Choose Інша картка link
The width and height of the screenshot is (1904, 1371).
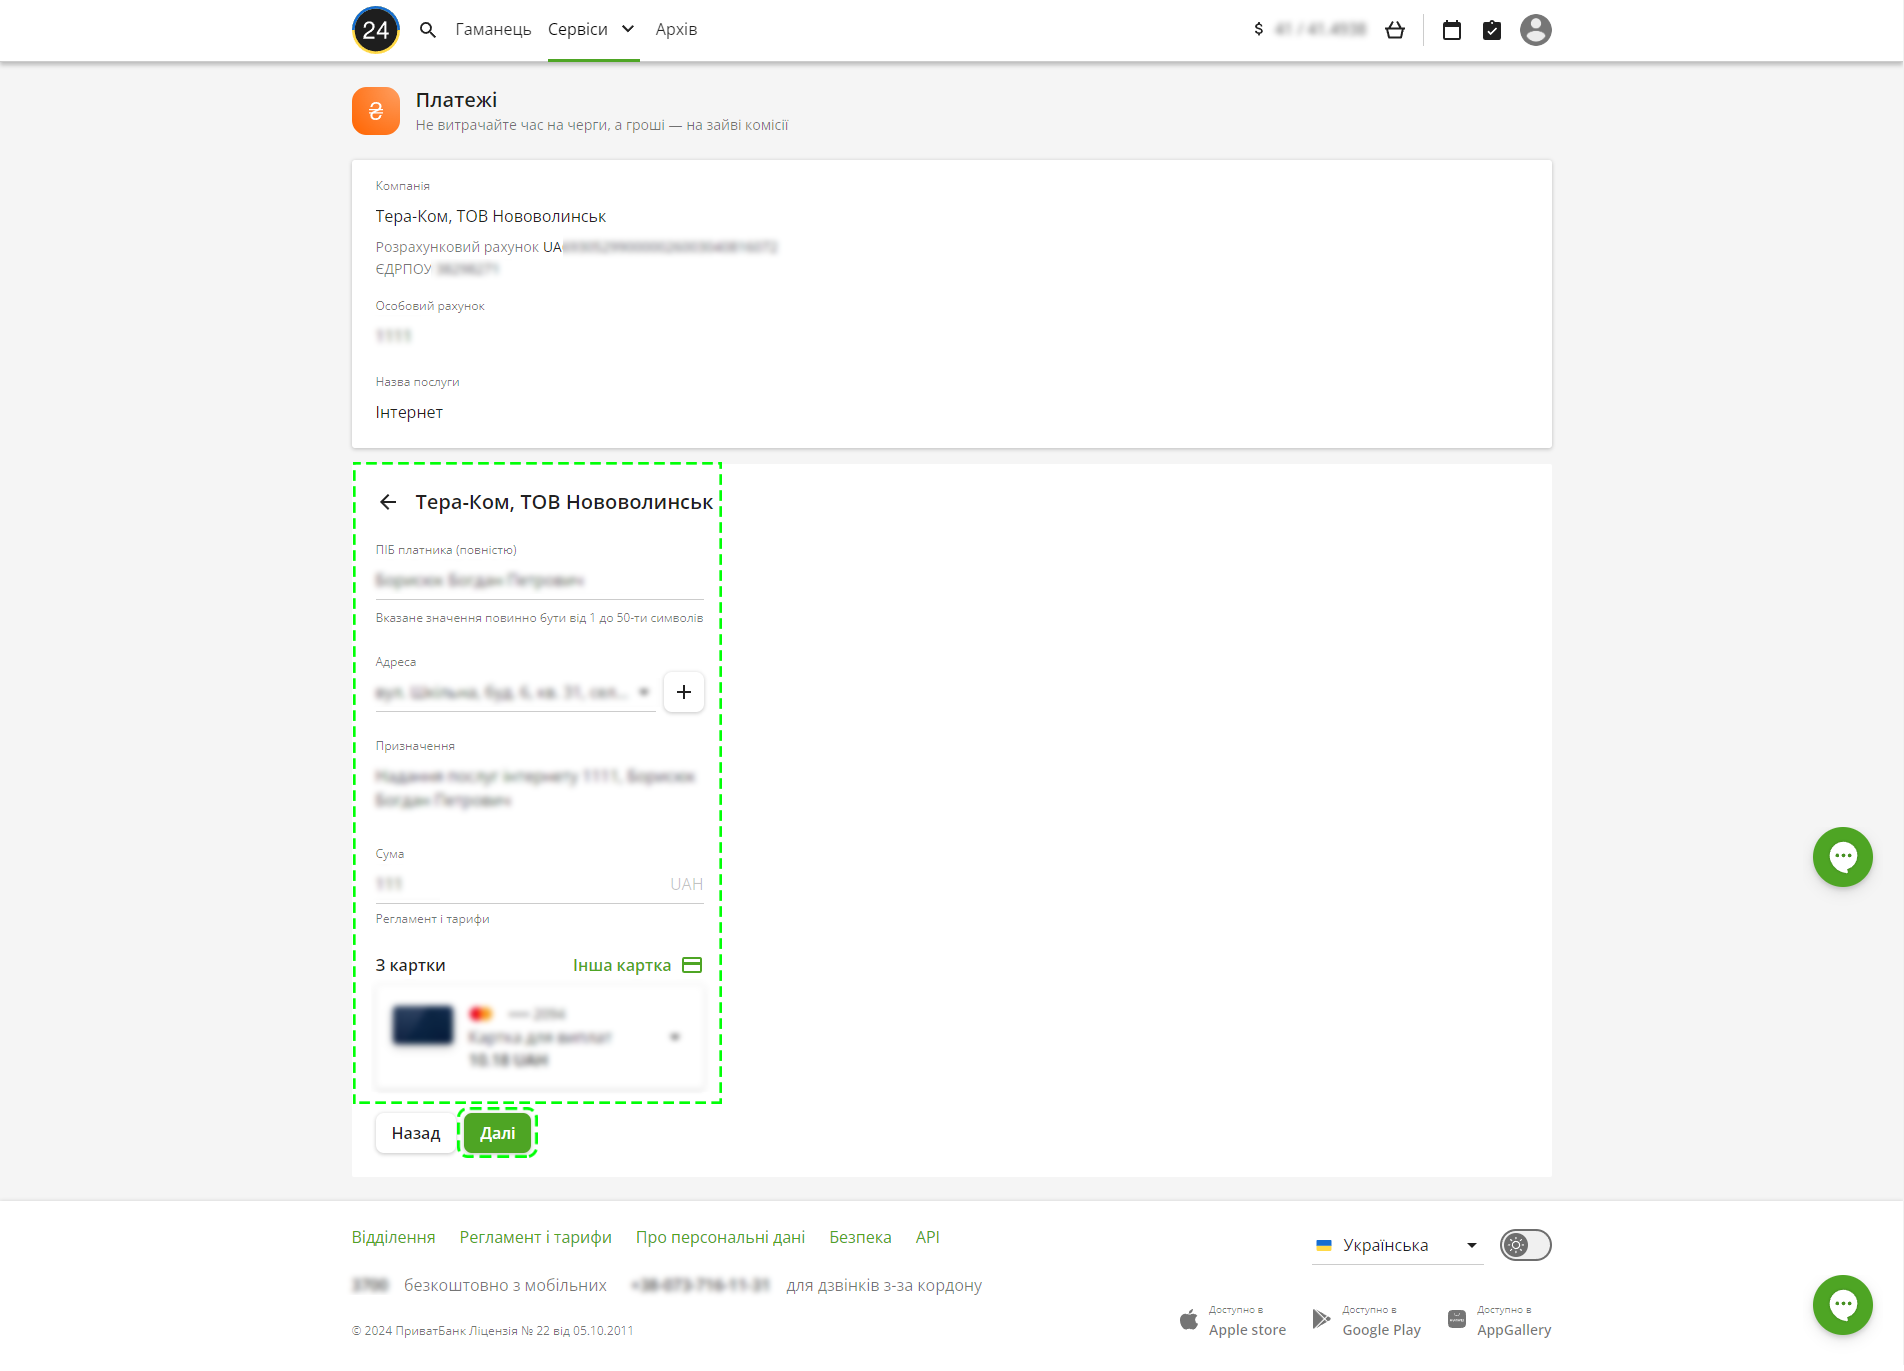pos(622,965)
